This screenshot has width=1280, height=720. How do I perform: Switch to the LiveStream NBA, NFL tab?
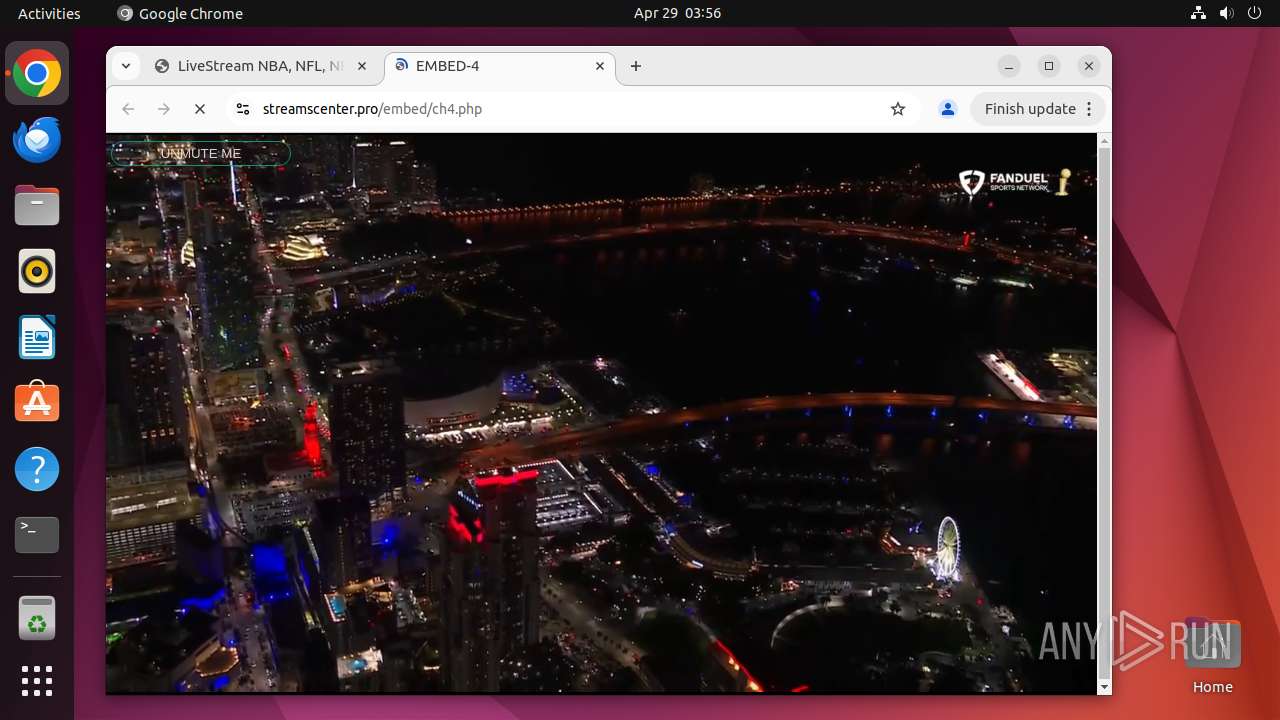[x=262, y=66]
